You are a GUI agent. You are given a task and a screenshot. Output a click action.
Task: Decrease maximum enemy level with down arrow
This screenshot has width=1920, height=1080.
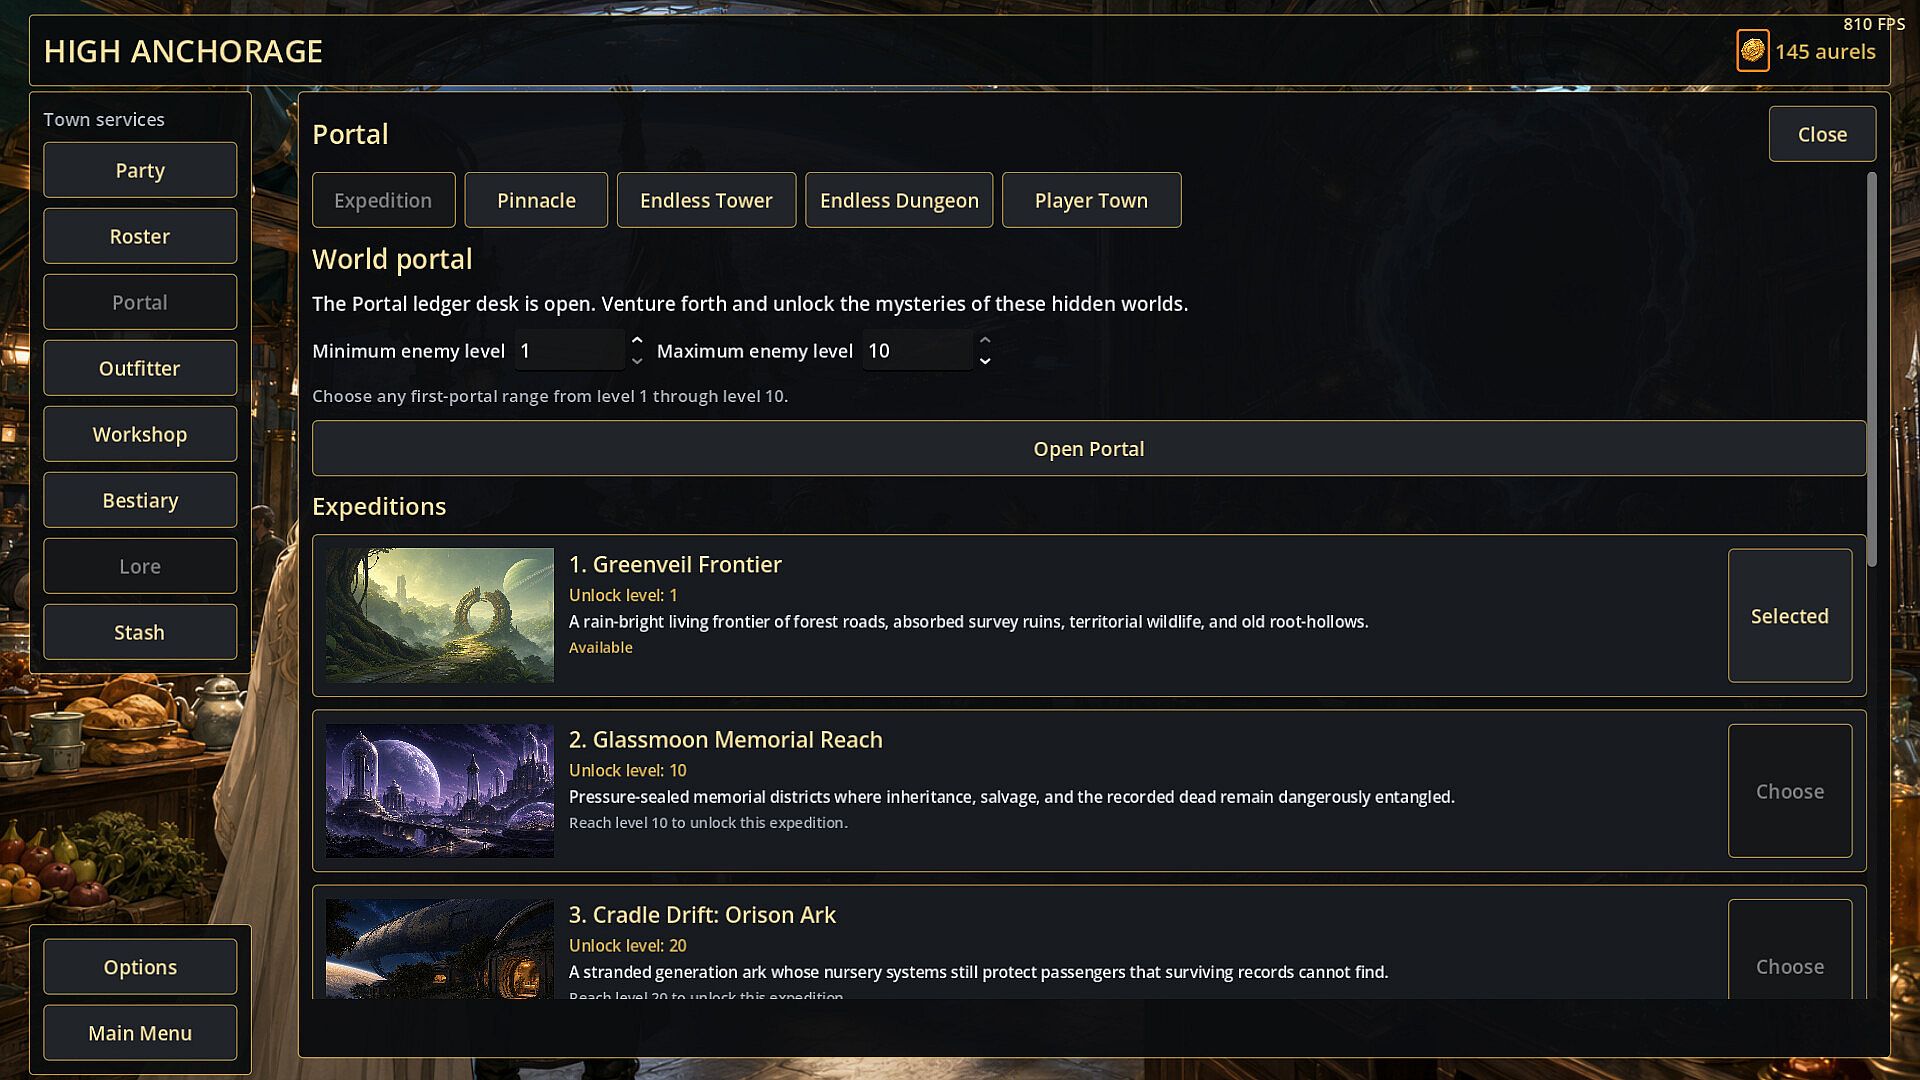[x=985, y=361]
